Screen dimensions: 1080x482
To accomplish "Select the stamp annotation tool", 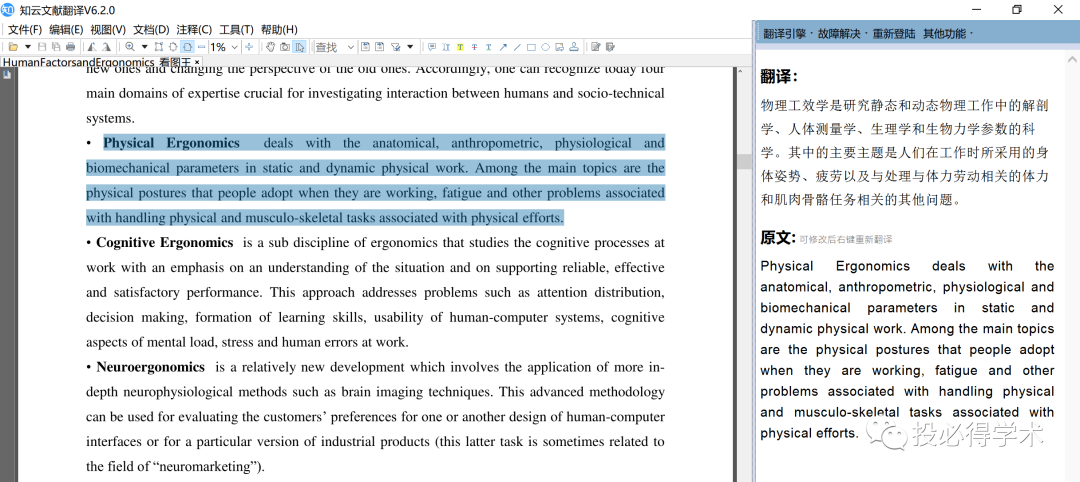I will click(574, 47).
